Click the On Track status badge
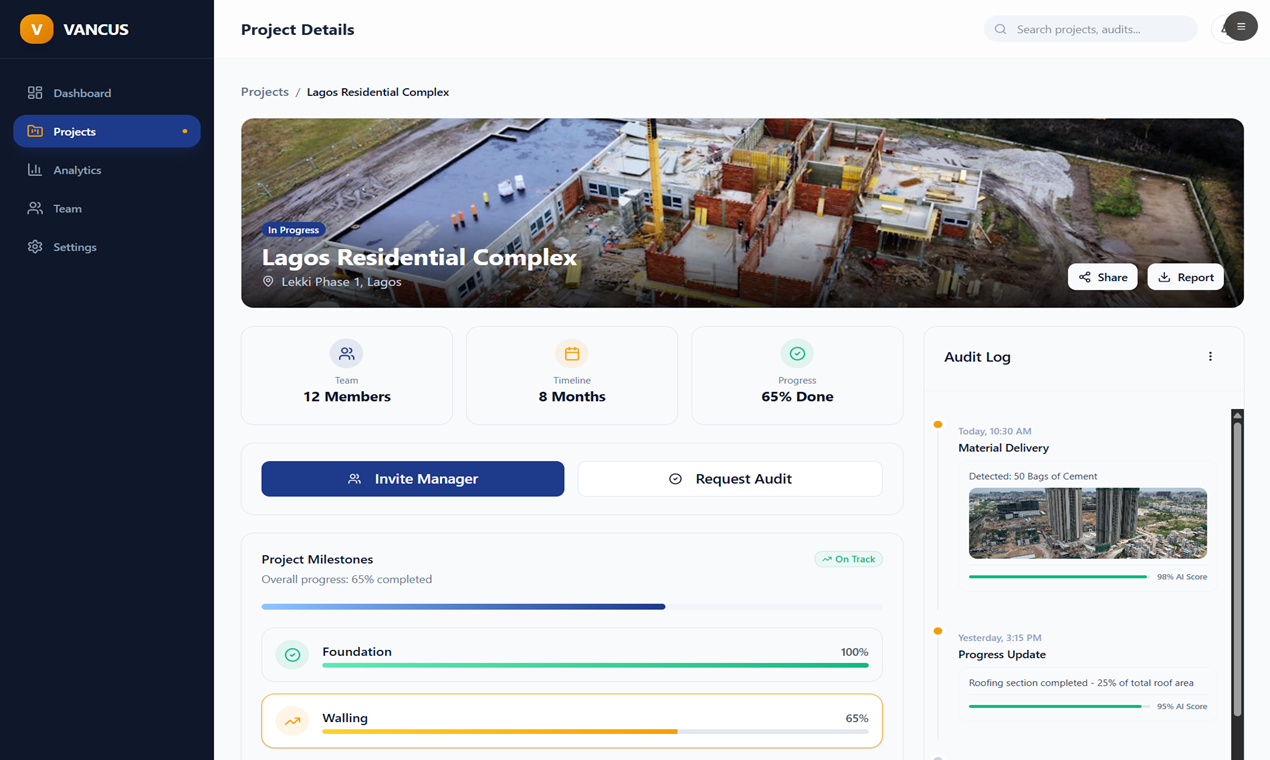 pos(848,559)
